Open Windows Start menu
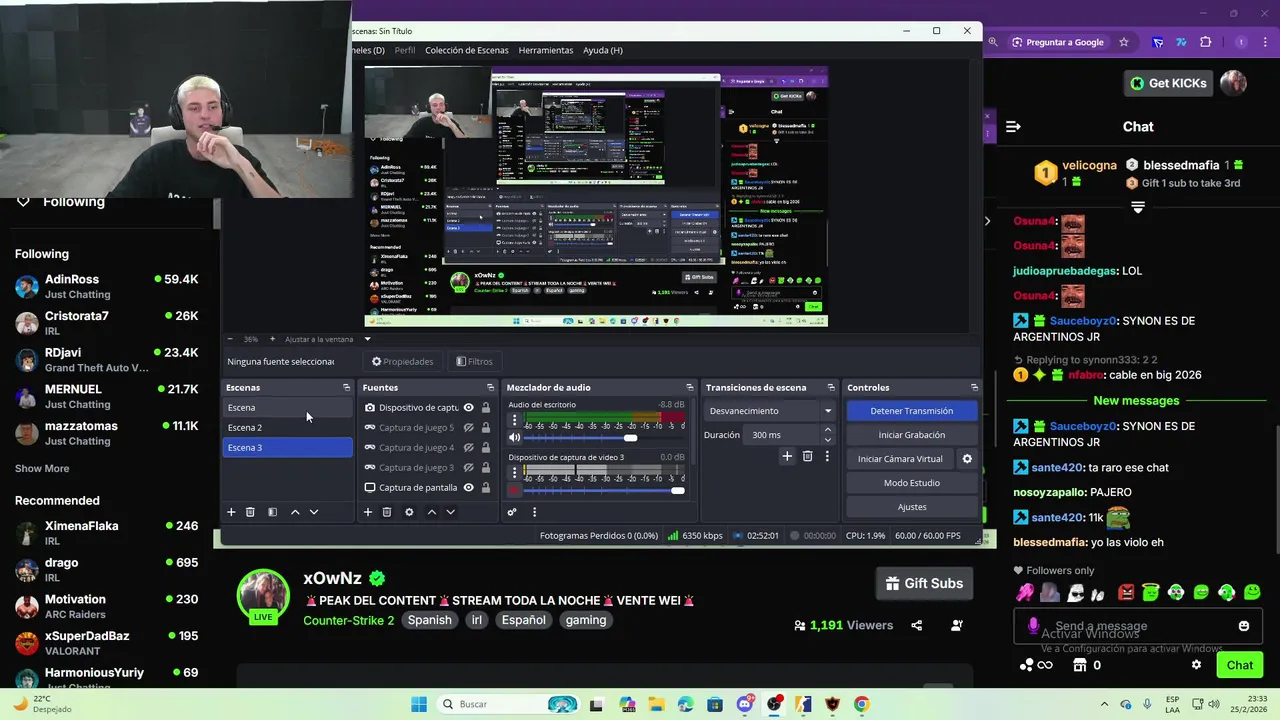Screen dimensions: 1280x720 tap(419, 704)
